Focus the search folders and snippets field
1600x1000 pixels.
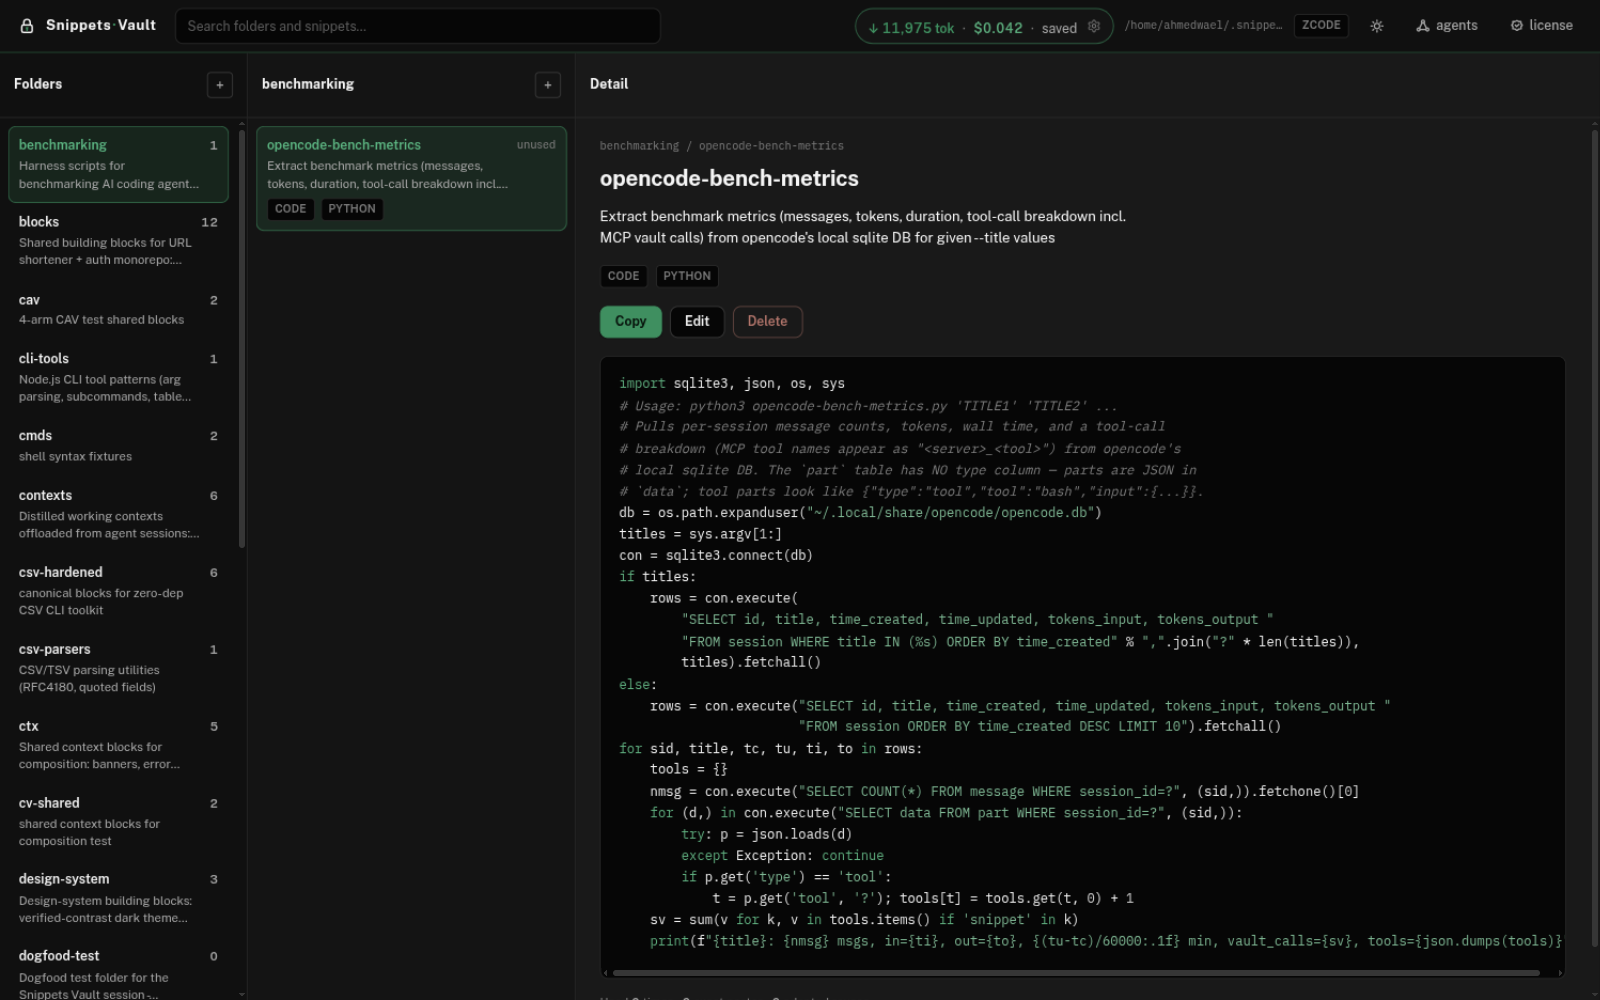tap(418, 26)
